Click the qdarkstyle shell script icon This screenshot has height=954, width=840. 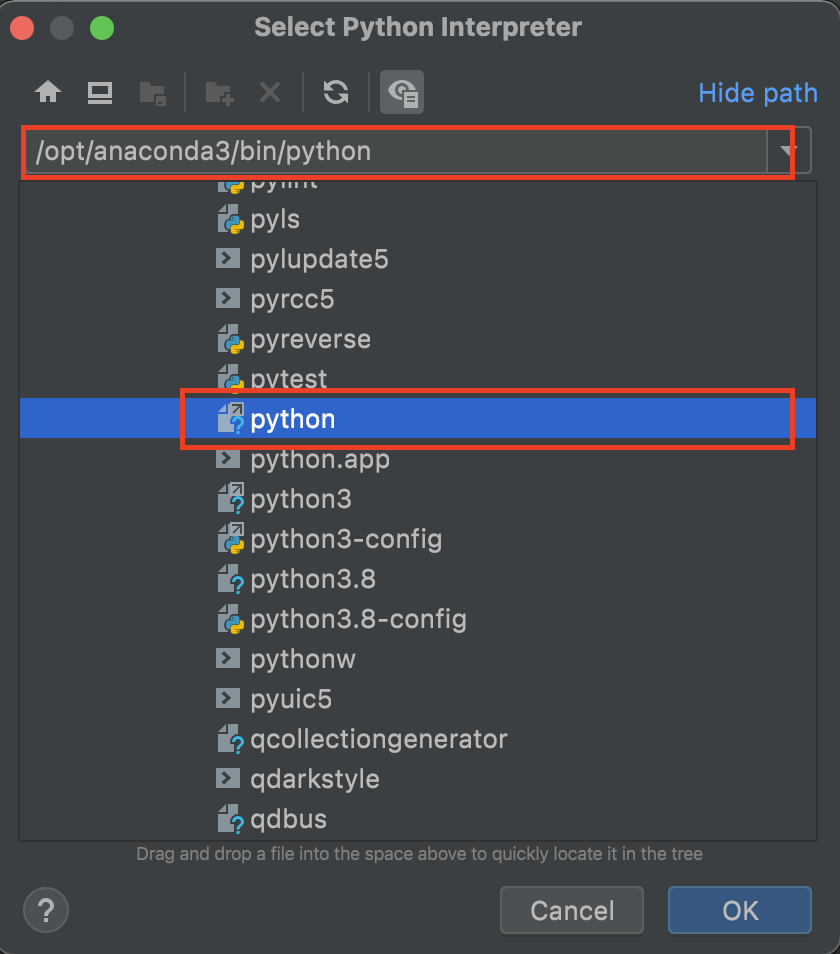228,778
